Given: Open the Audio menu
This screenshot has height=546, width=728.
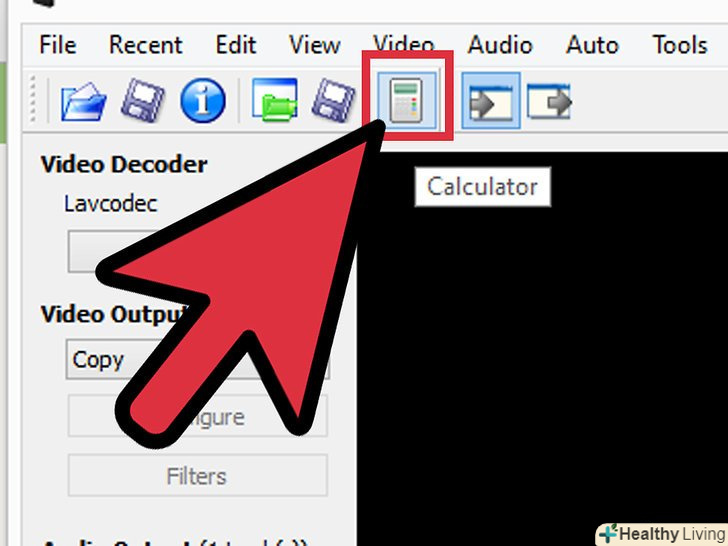Looking at the screenshot, I should [x=500, y=45].
